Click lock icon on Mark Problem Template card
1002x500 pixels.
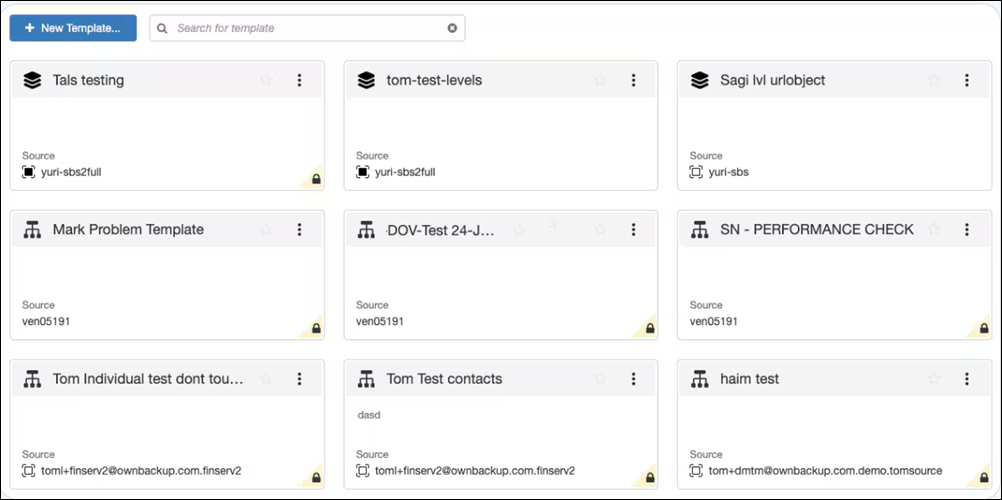tap(316, 329)
